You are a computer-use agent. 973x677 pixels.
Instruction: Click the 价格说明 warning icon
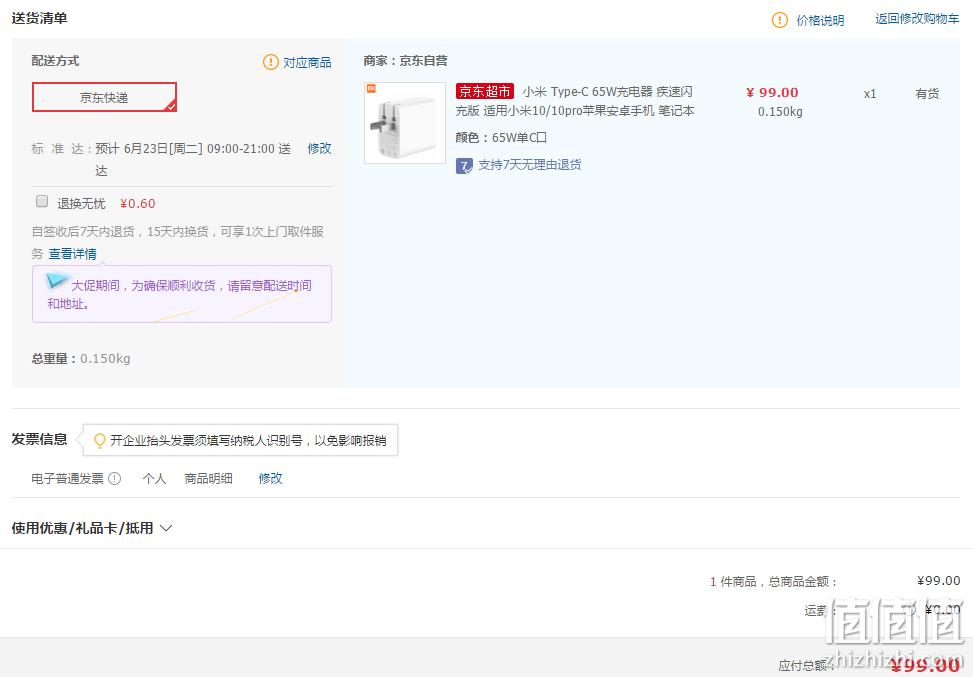[779, 20]
